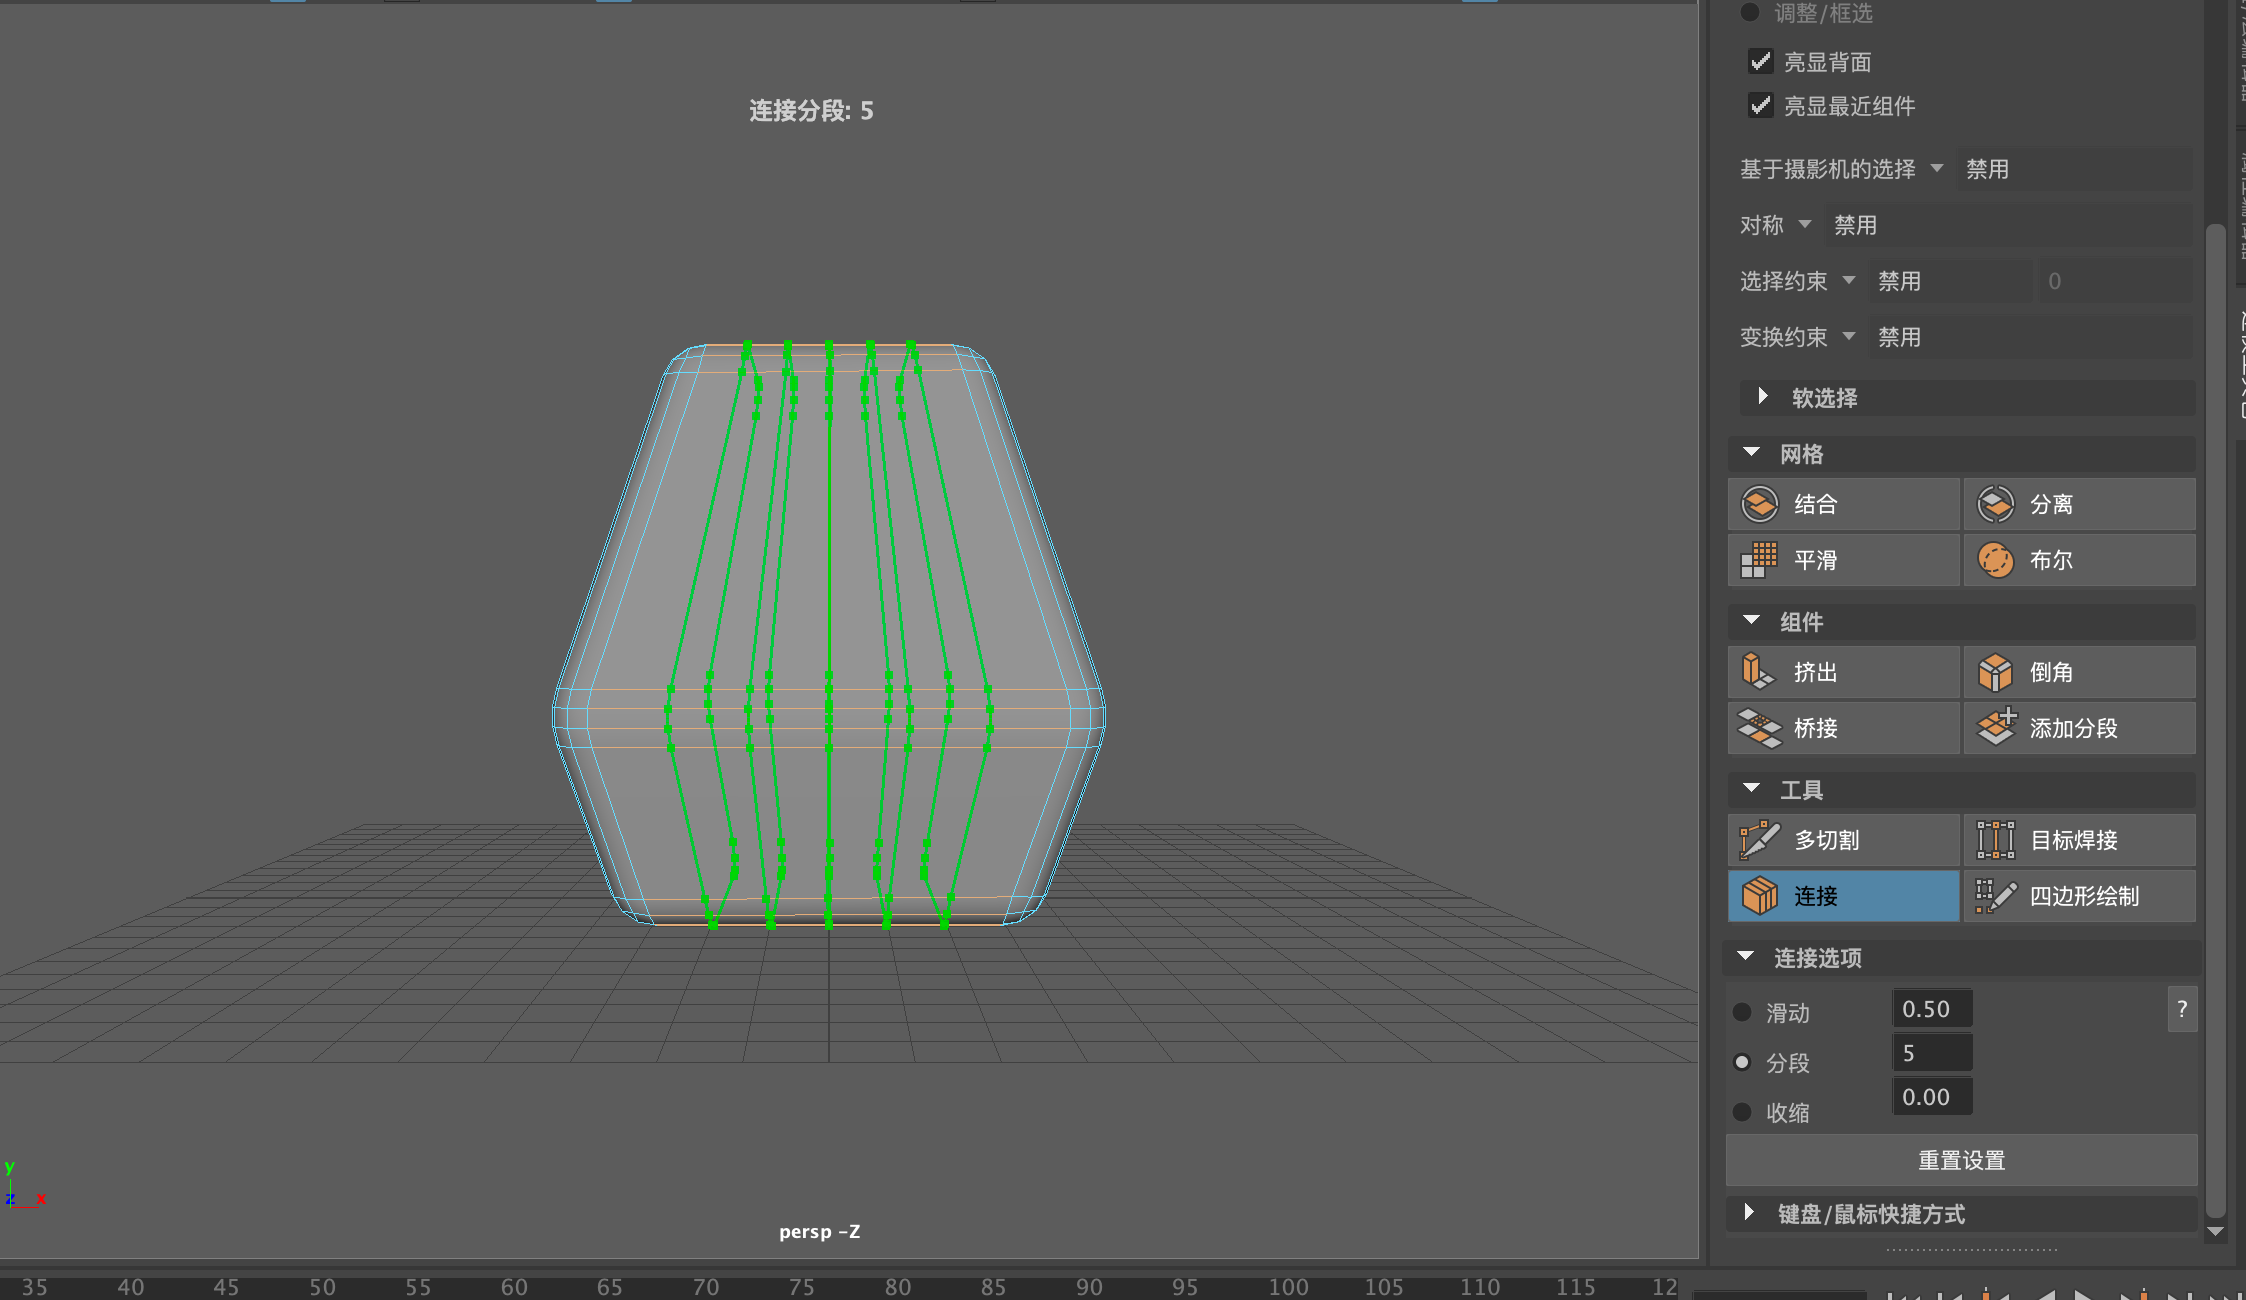Click the 分段 value input field
This screenshot has width=2246, height=1300.
point(1932,1053)
